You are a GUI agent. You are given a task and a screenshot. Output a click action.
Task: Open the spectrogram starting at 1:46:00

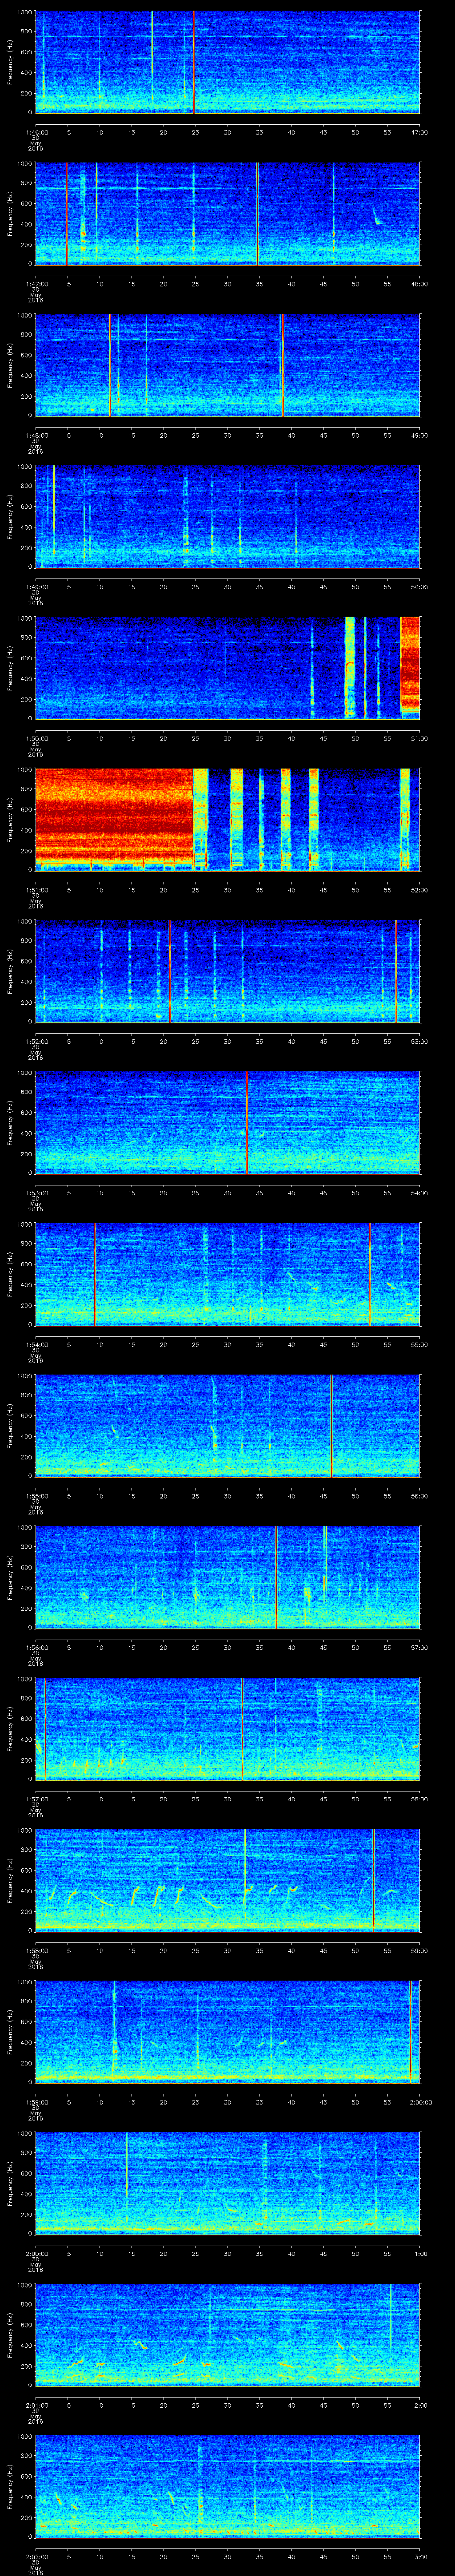[x=227, y=62]
